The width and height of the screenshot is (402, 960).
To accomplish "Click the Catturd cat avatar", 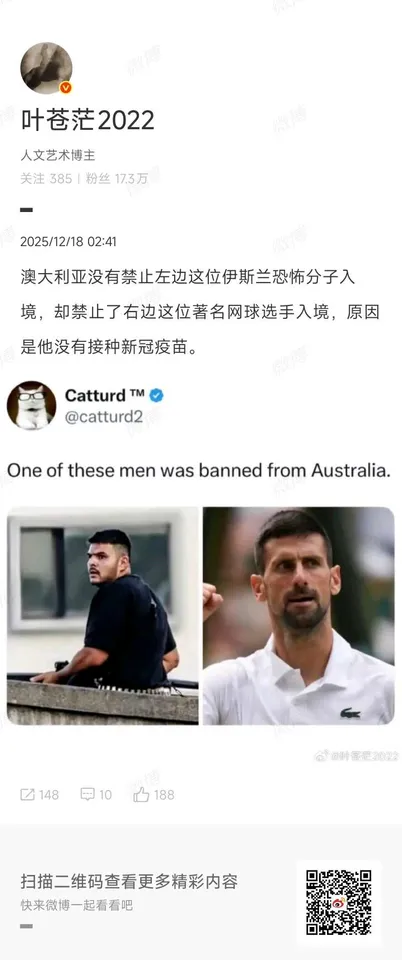I will (31, 405).
